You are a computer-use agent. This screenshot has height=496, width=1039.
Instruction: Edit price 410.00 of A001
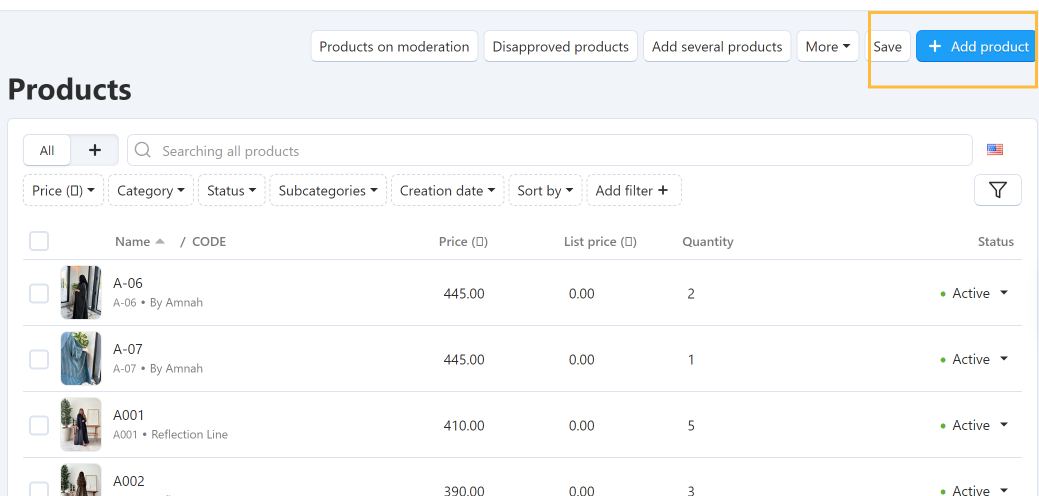coord(464,425)
